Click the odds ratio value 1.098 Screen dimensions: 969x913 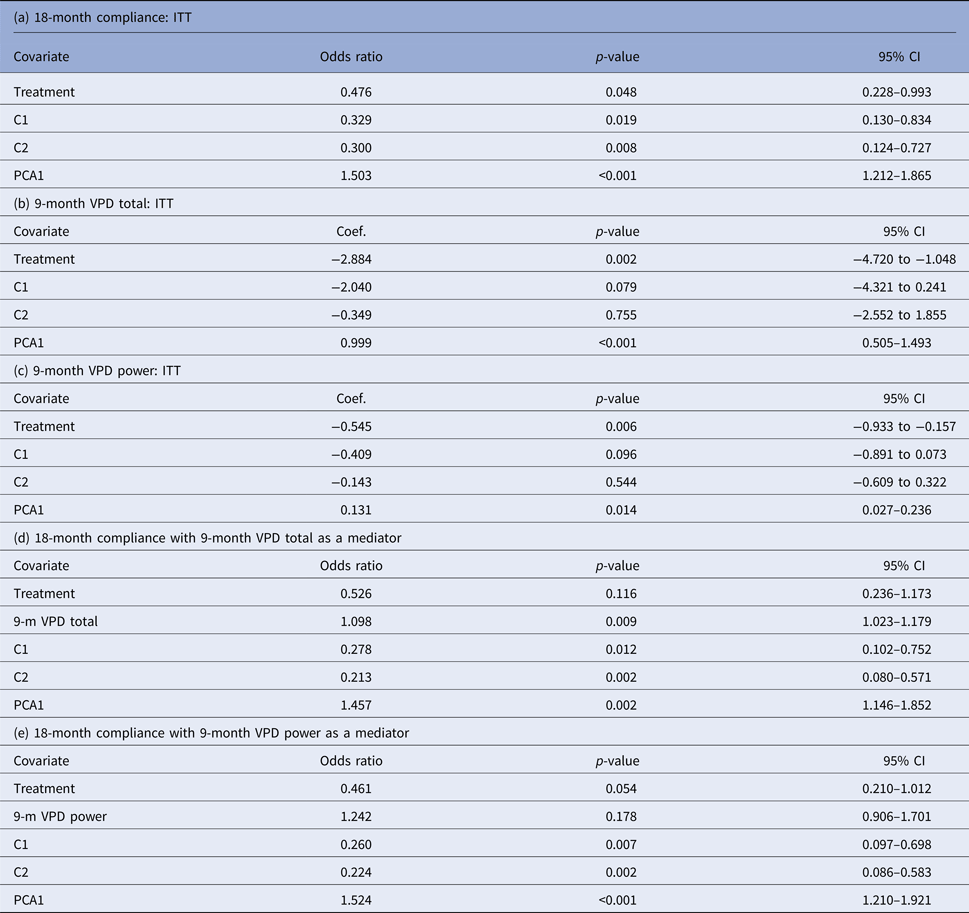pyautogui.click(x=350, y=621)
